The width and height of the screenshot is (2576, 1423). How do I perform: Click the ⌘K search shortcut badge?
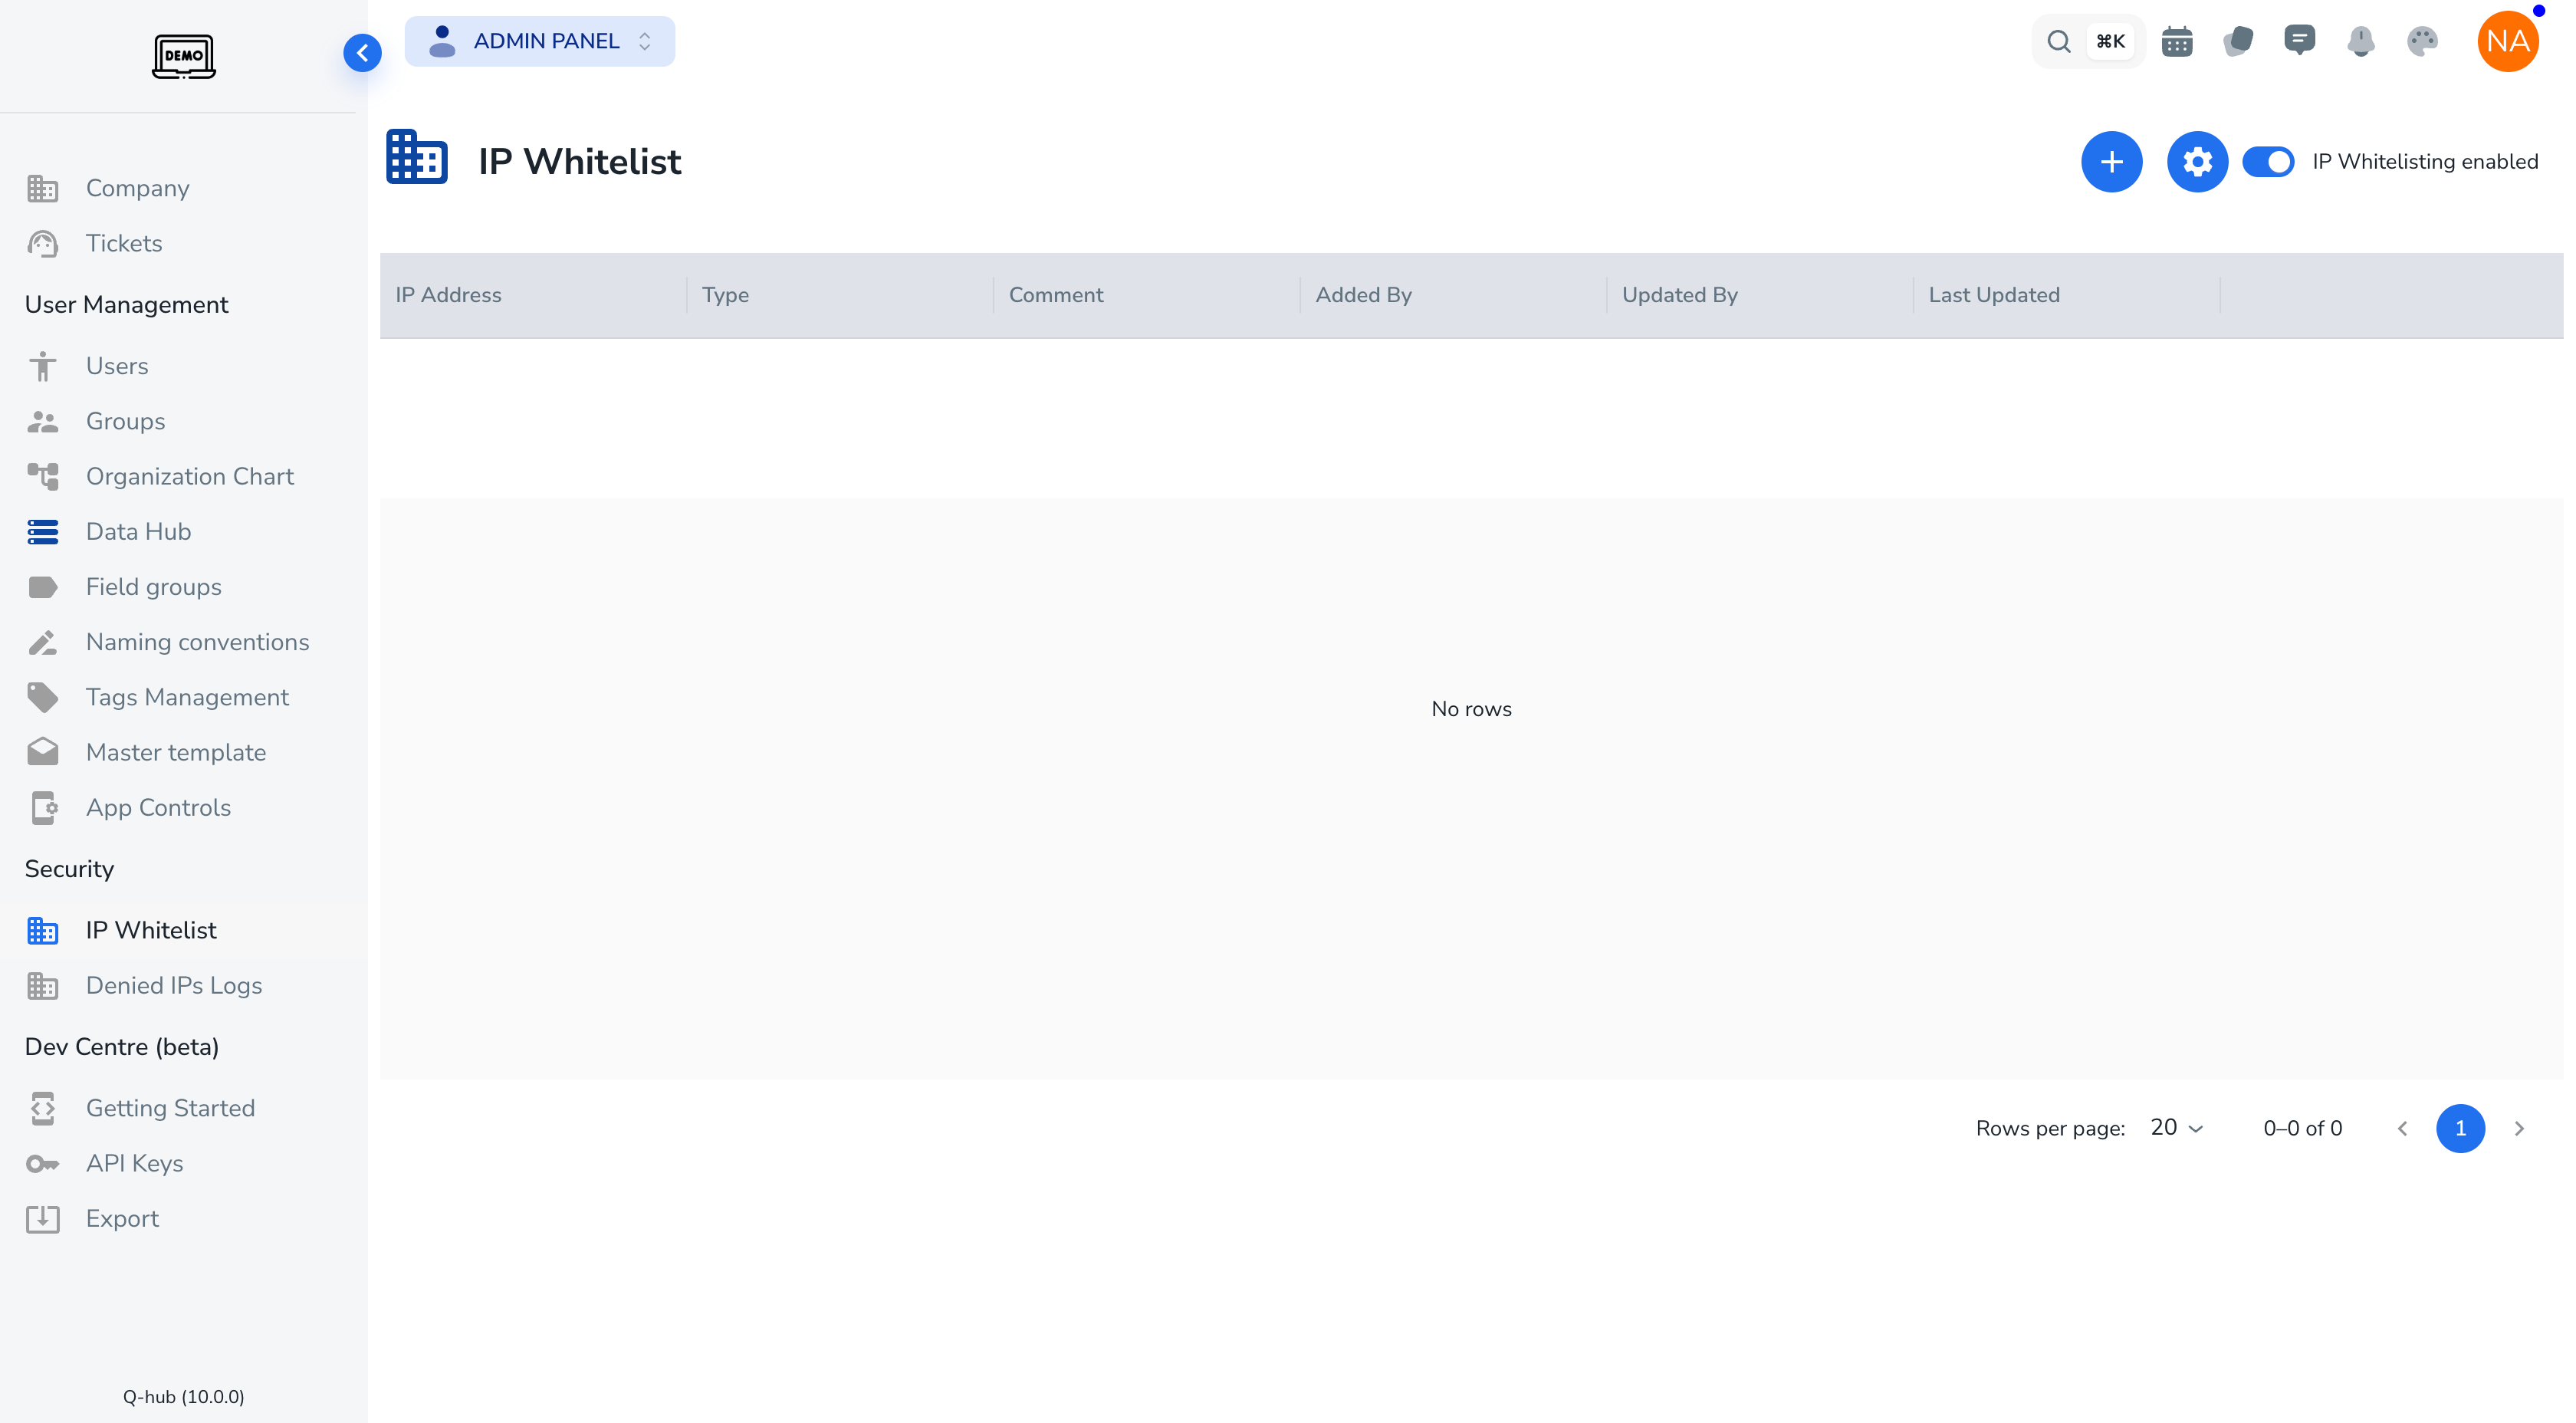click(2111, 41)
